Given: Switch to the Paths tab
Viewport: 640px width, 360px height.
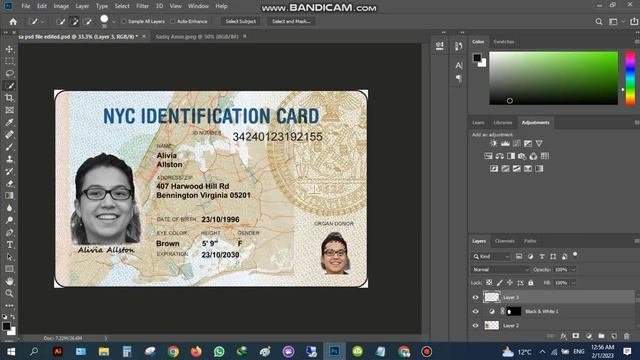Looking at the screenshot, I should tap(530, 241).
